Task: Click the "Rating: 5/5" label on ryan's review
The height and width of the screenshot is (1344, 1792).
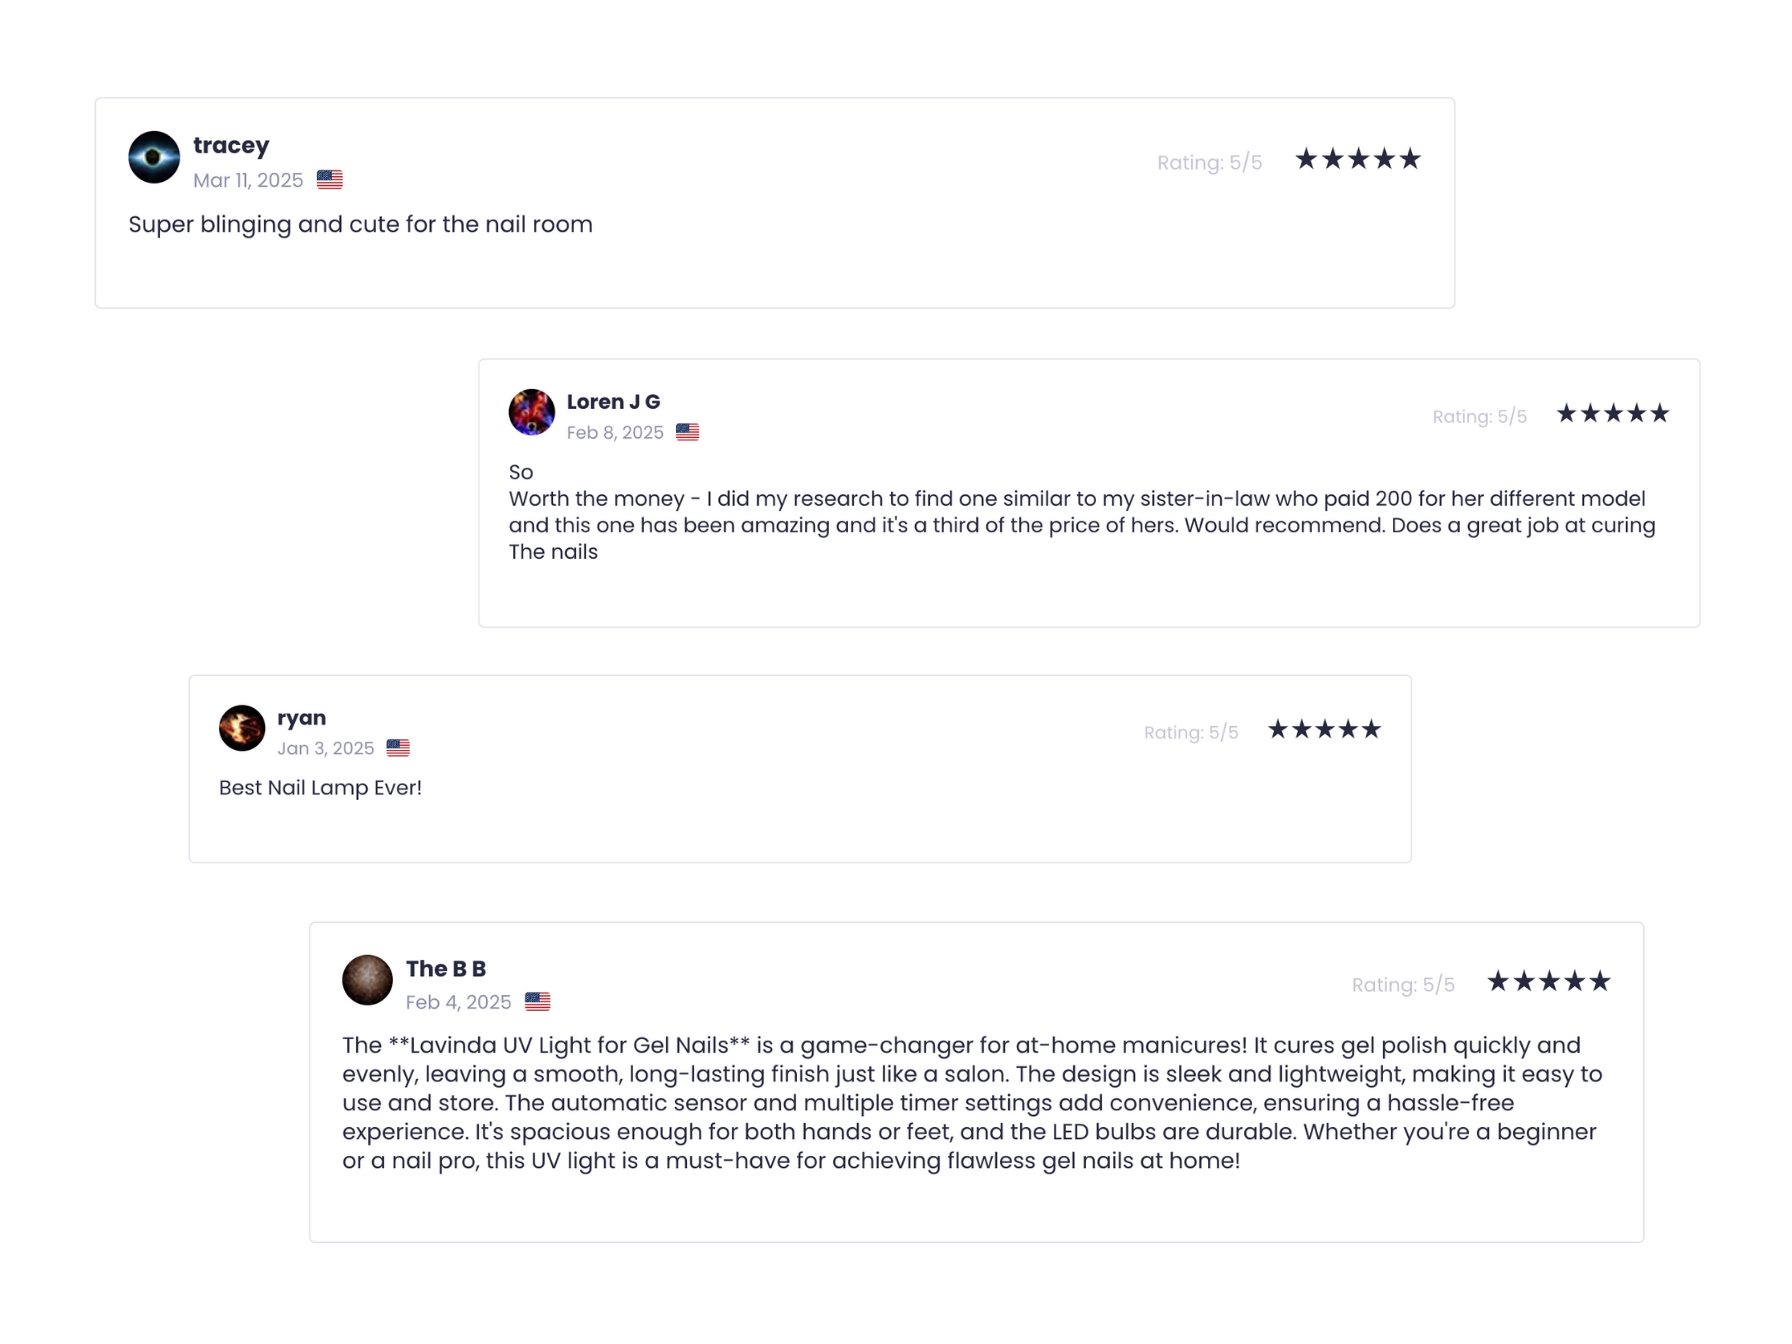Action: [1191, 733]
